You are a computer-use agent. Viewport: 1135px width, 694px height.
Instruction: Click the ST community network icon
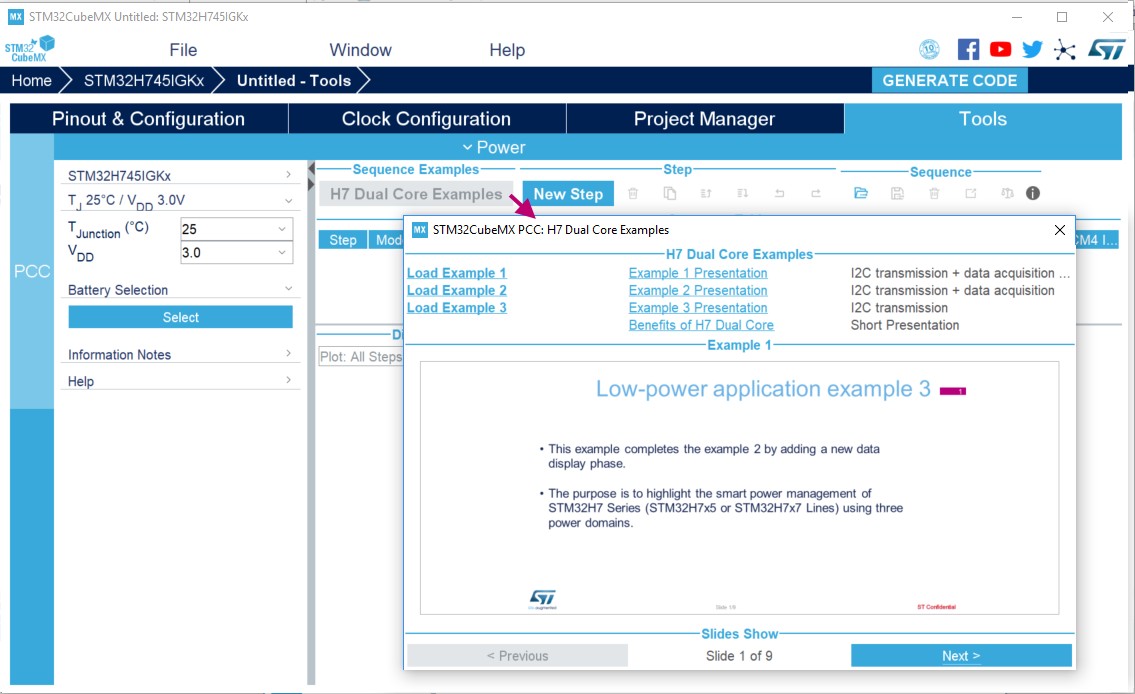1064,50
